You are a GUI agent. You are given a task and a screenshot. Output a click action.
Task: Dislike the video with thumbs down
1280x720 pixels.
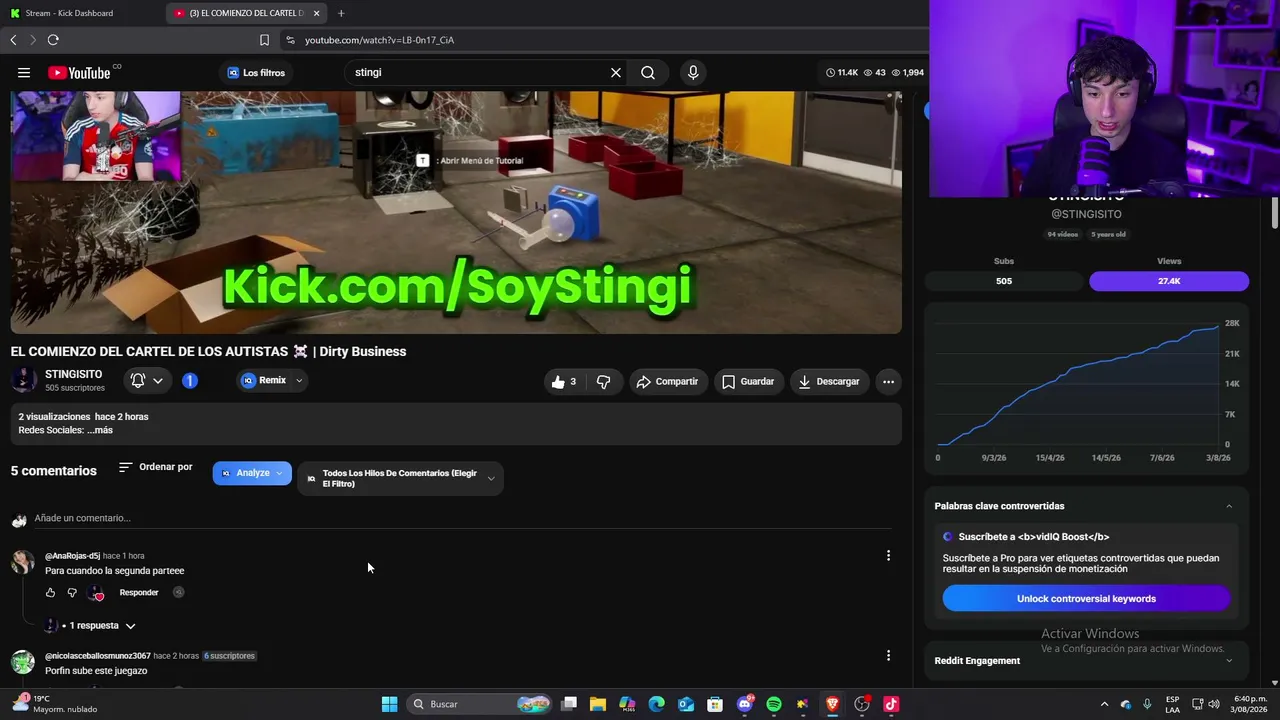point(603,381)
